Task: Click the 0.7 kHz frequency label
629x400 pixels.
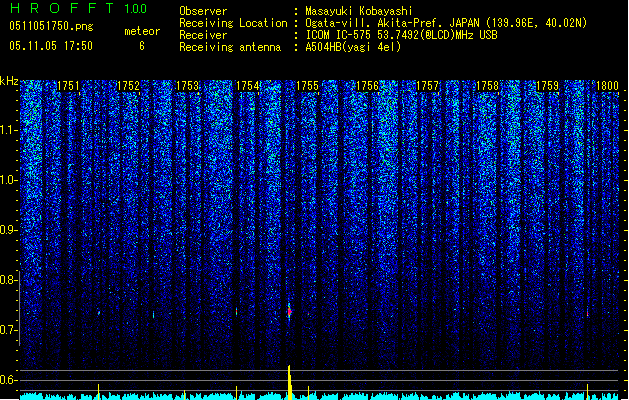Action: [x=8, y=330]
